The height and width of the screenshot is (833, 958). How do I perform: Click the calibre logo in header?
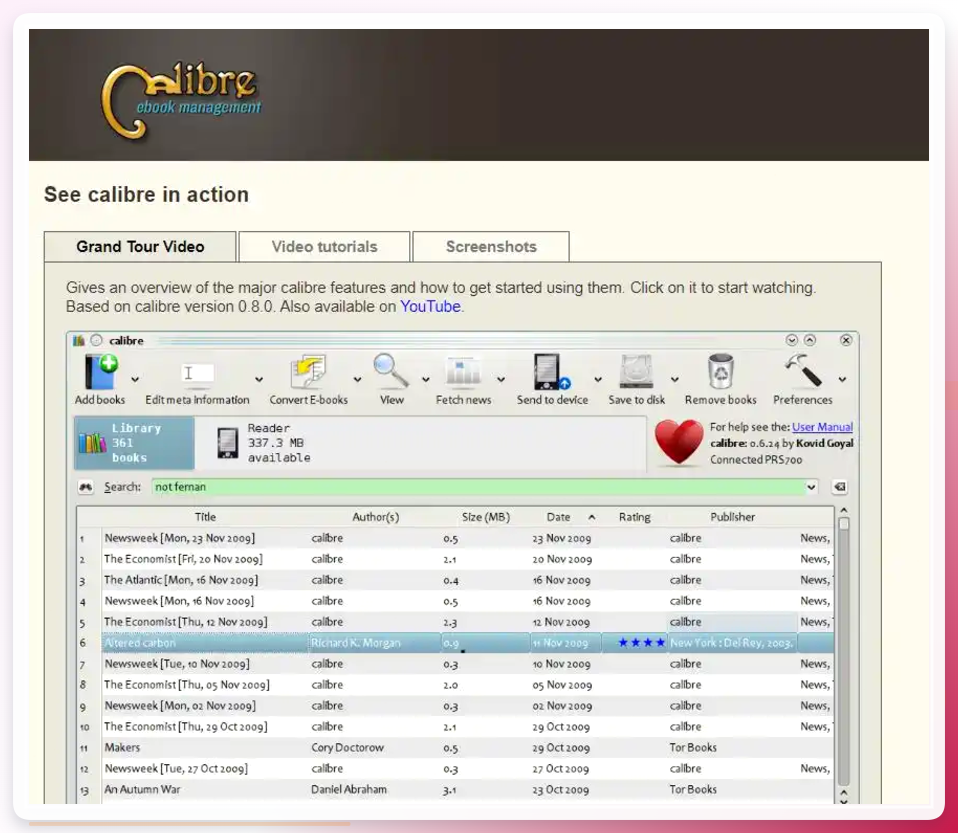coord(181,100)
